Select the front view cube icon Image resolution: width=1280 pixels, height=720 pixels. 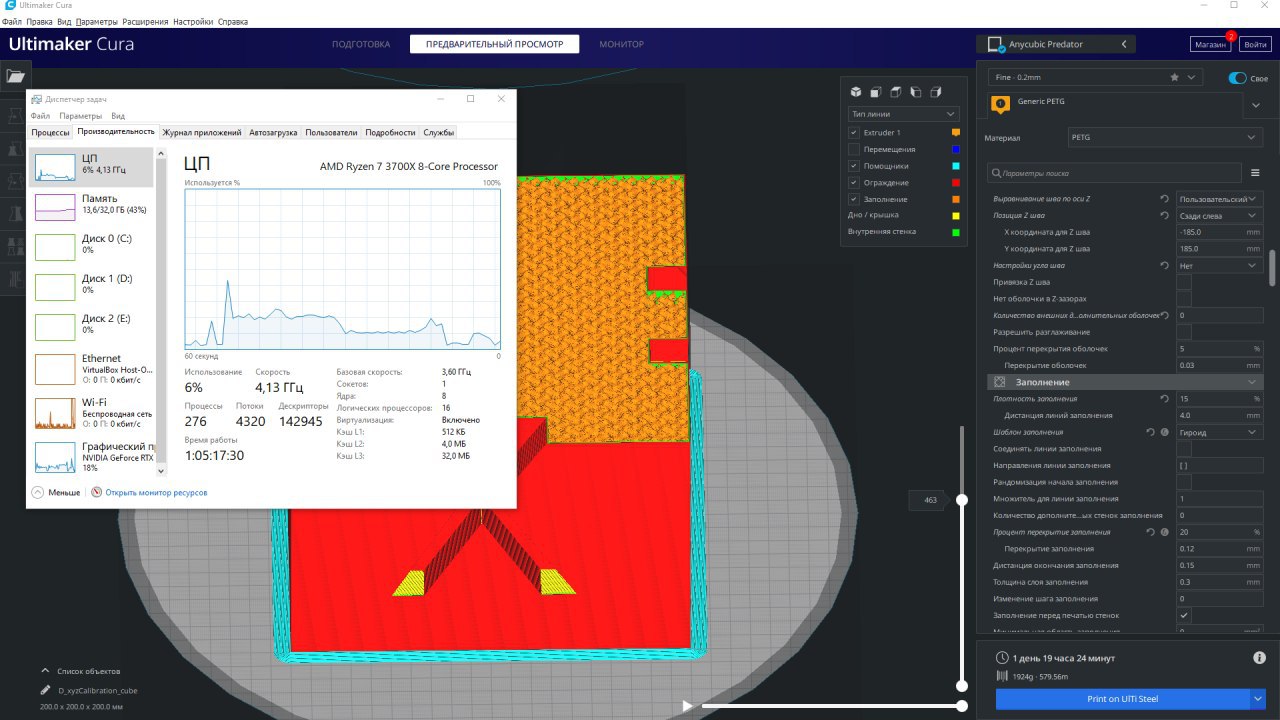coord(876,92)
